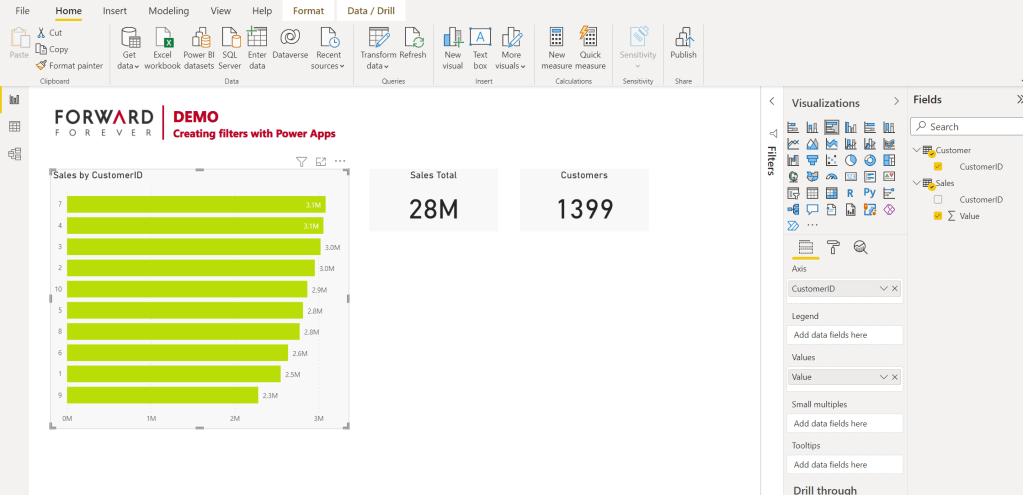Switch to the Data / Drill tab

tap(370, 10)
